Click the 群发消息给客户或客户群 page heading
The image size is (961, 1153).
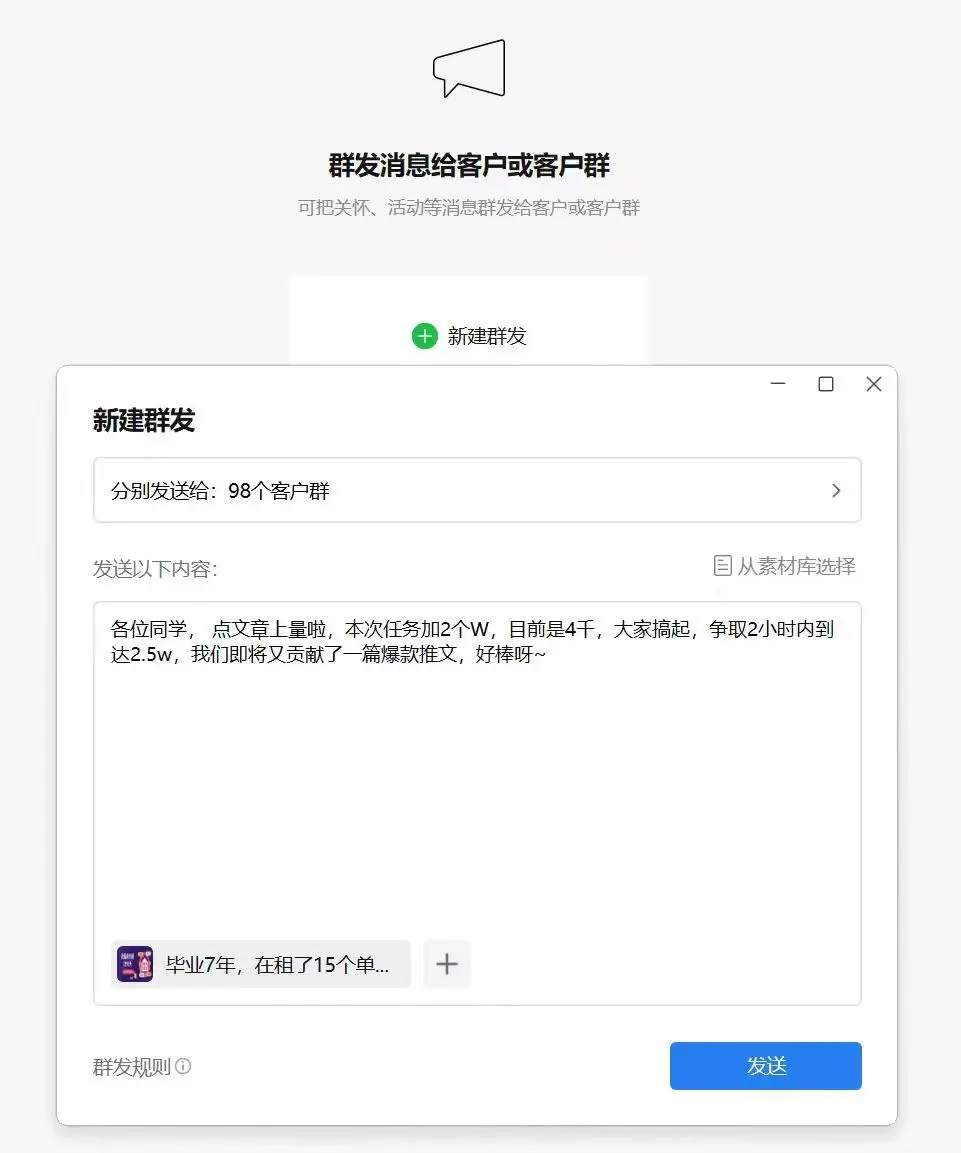[x=469, y=165]
